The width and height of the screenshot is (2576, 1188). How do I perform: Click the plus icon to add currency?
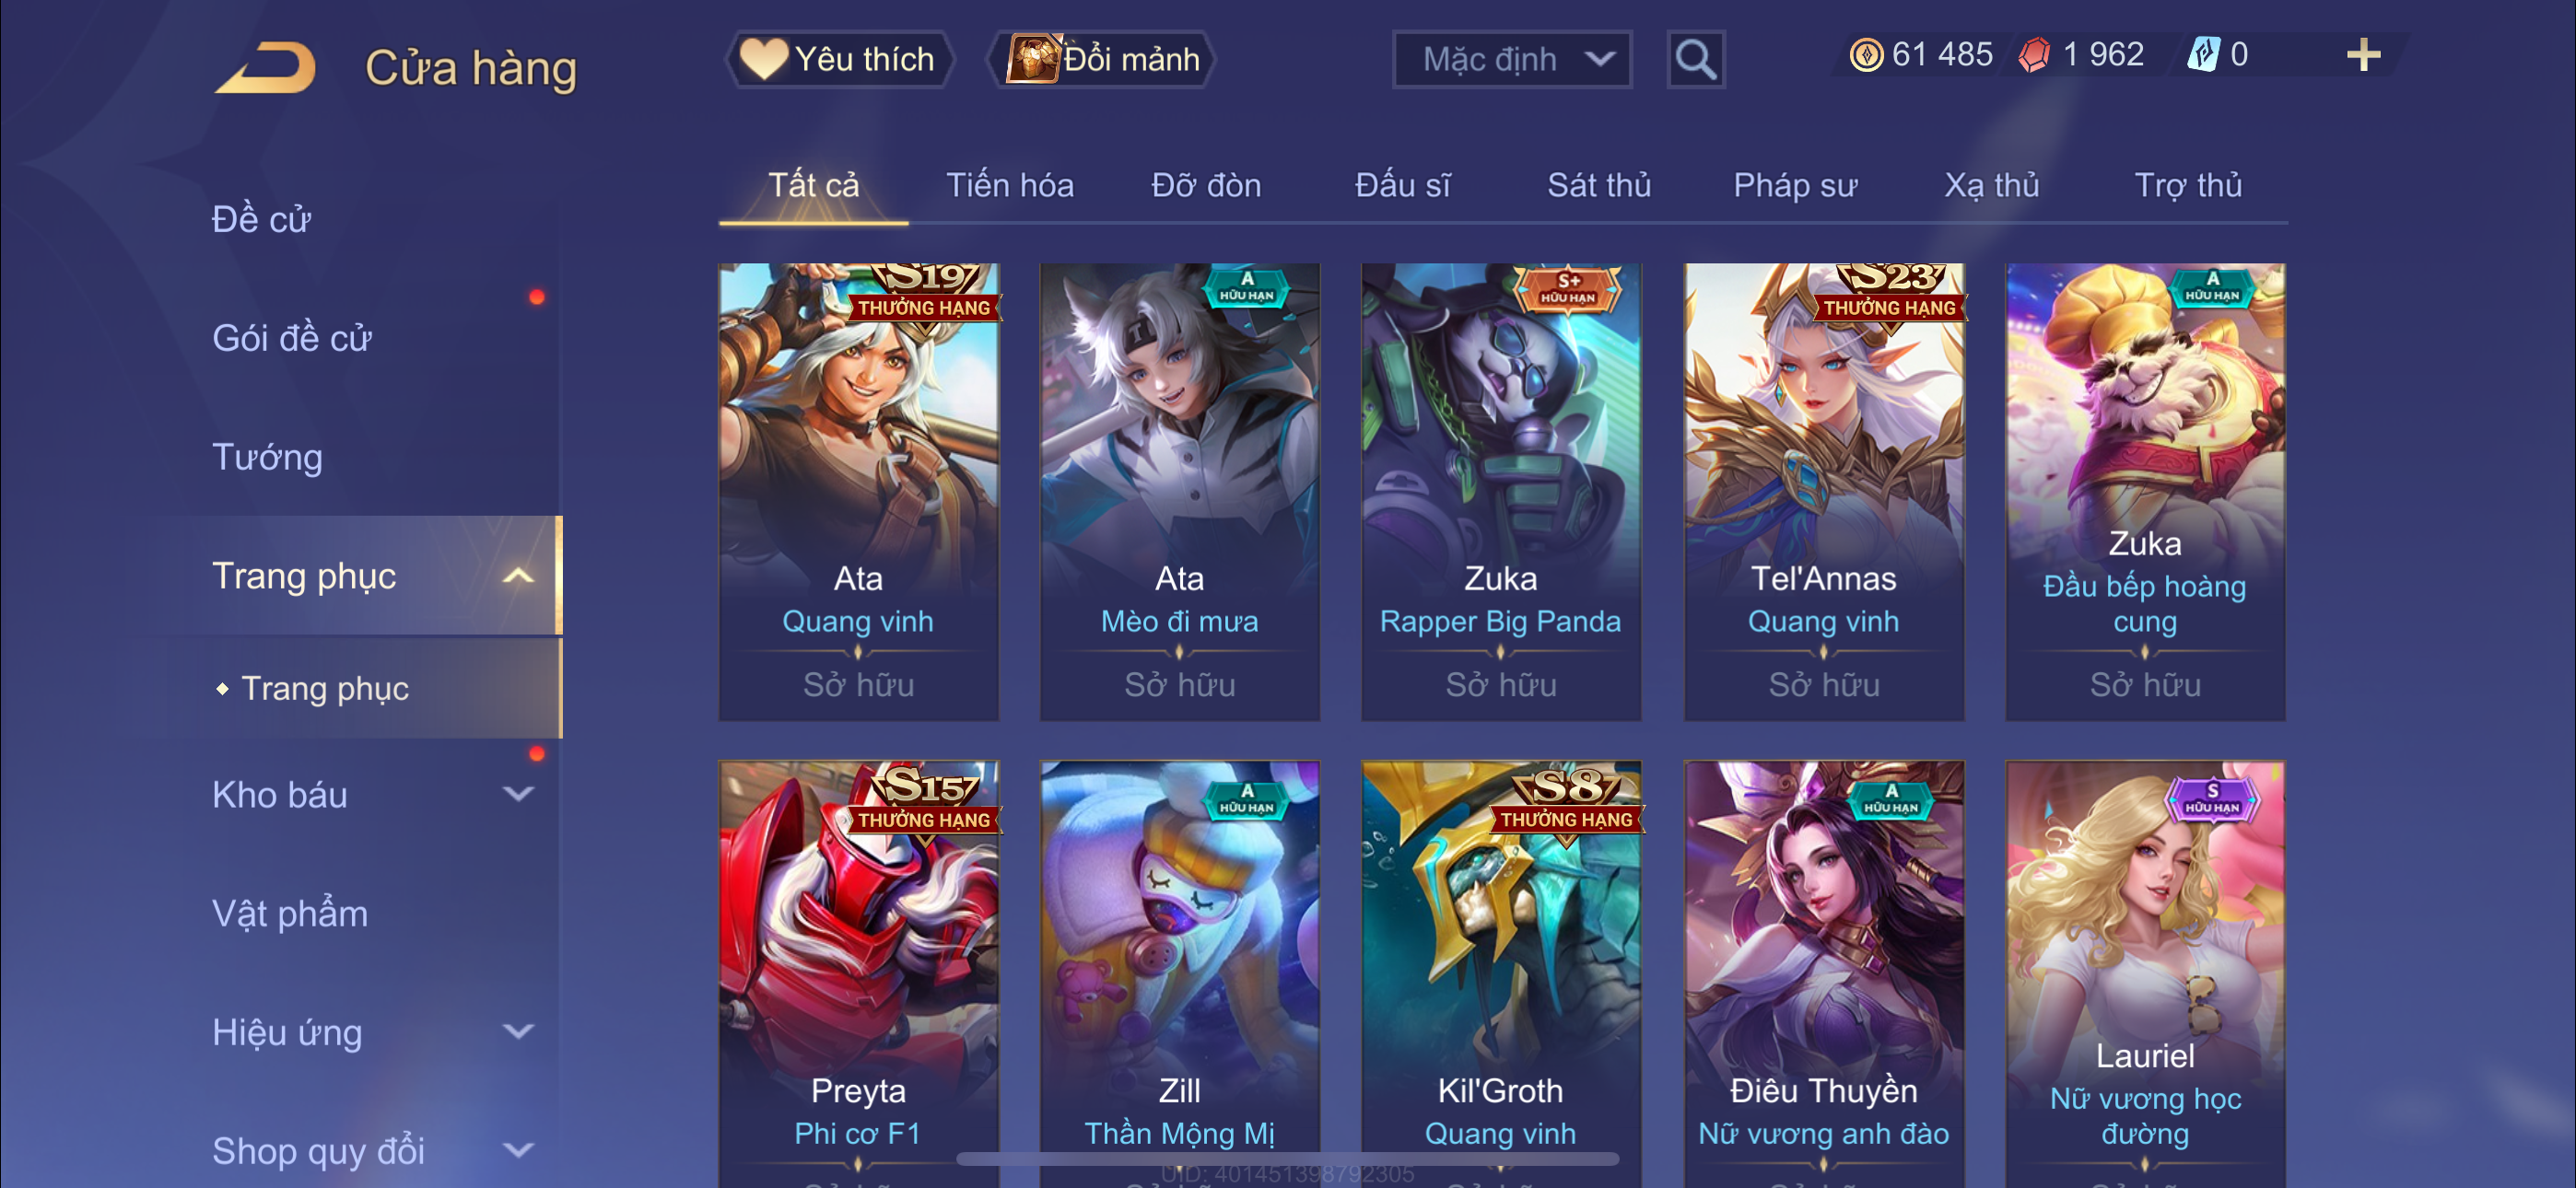(x=2363, y=55)
